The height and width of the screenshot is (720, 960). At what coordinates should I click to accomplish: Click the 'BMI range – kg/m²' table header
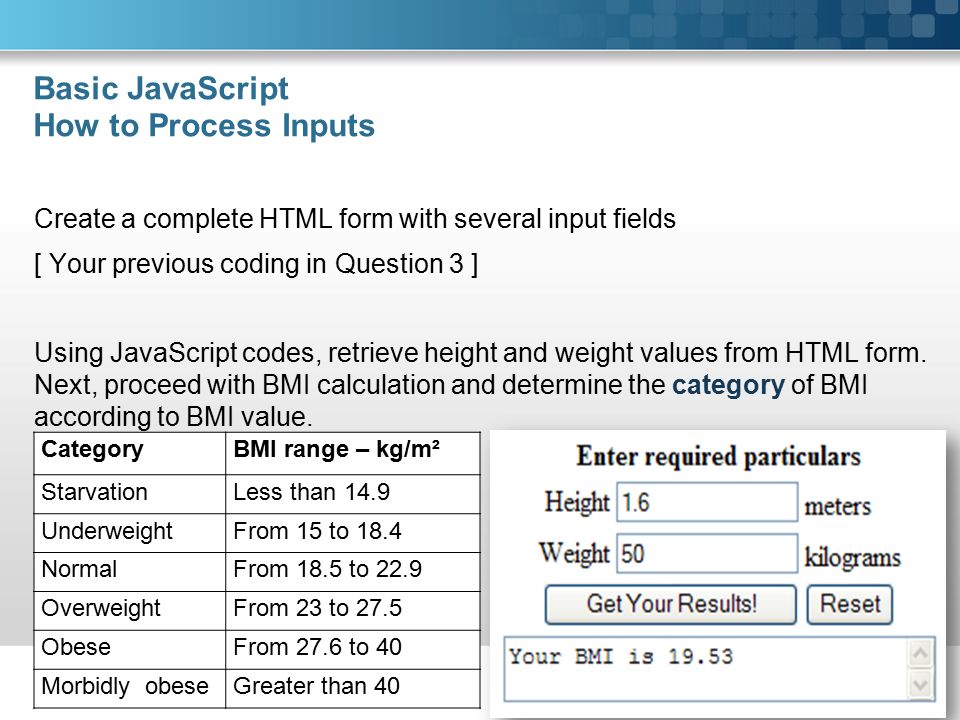coord(353,453)
